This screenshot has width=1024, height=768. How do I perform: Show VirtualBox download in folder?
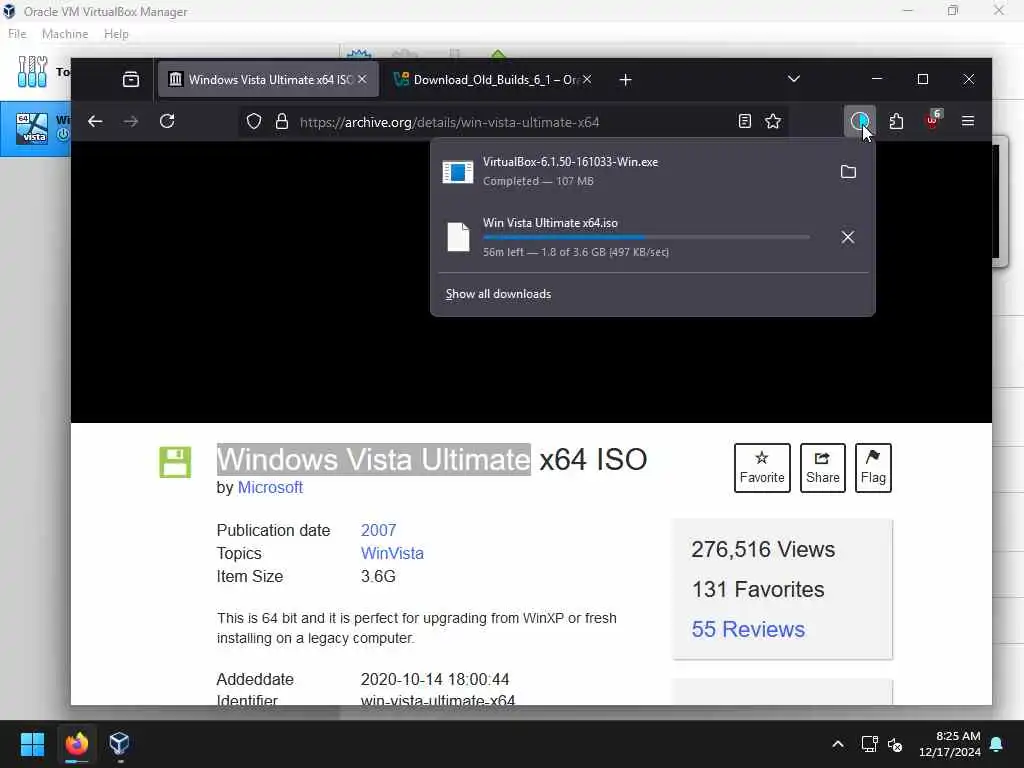click(848, 172)
